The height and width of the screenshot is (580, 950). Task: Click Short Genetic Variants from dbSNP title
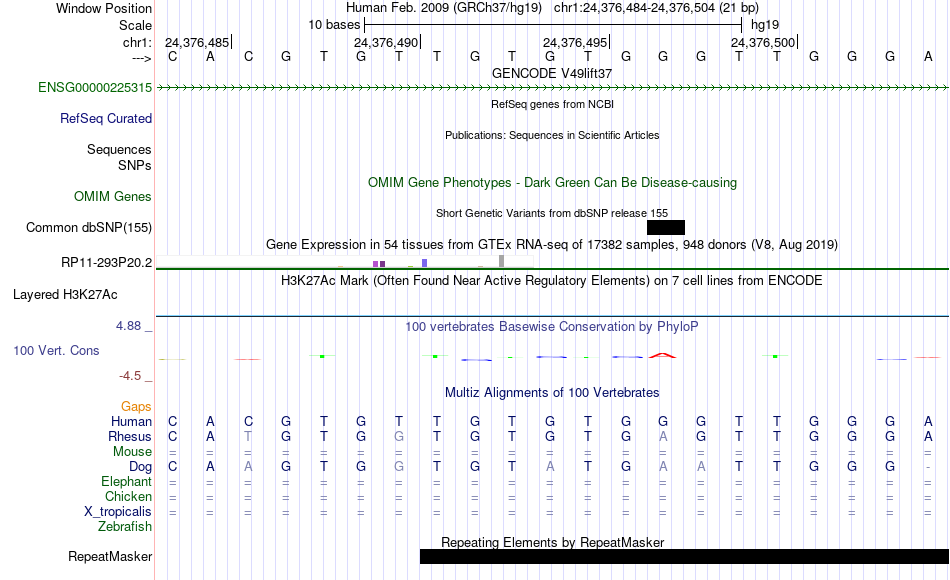pyautogui.click(x=552, y=213)
